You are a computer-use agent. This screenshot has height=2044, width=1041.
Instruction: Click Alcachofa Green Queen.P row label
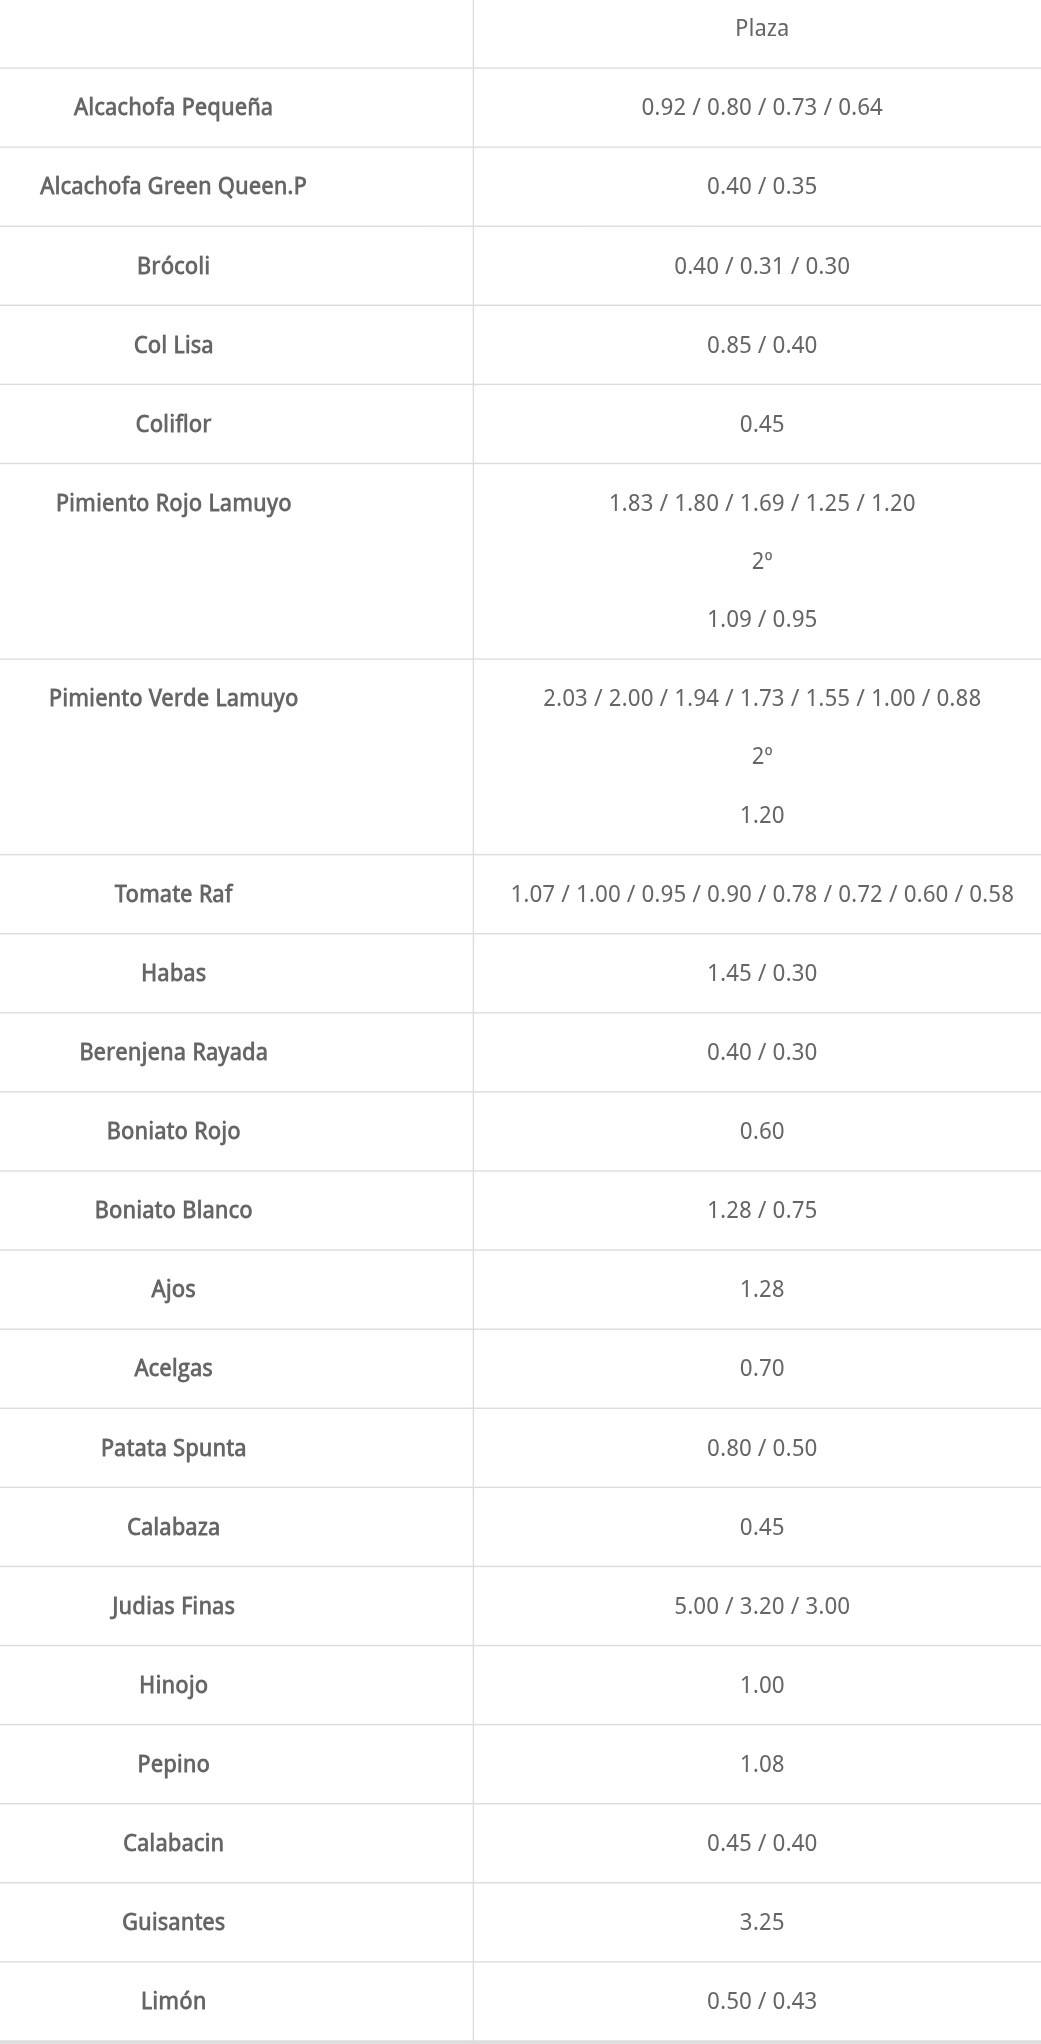173,186
